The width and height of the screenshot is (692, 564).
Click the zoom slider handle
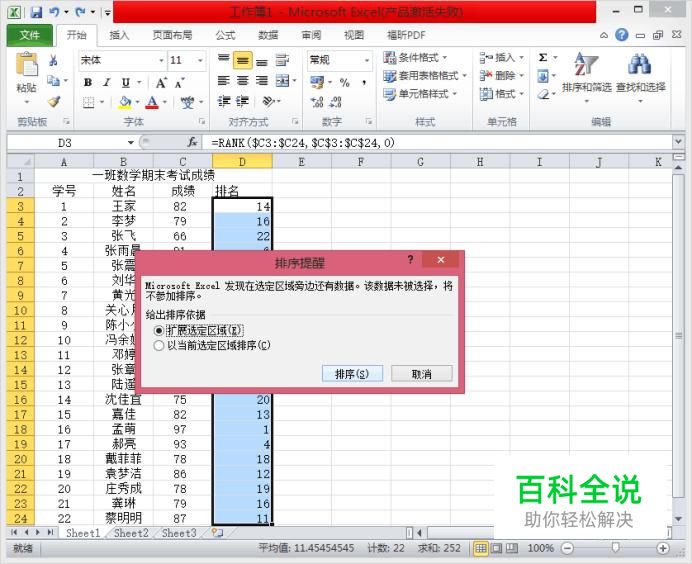point(615,548)
